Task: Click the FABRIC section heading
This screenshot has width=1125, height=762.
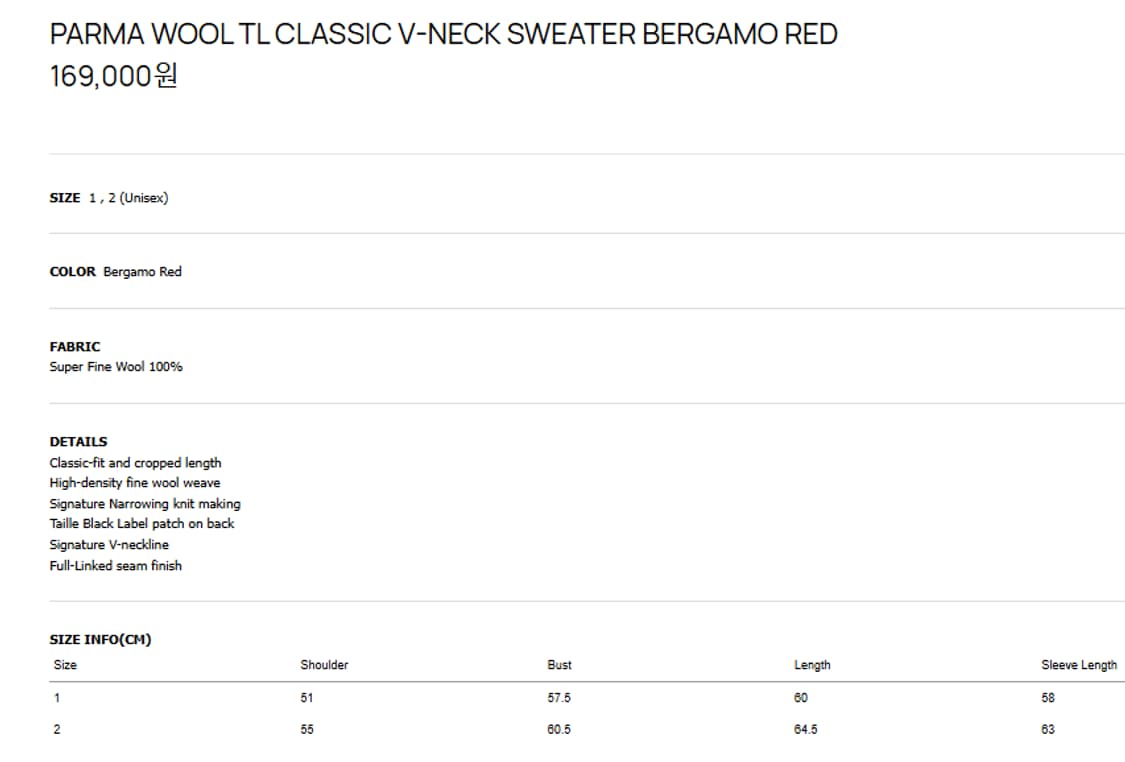Action: [x=75, y=346]
